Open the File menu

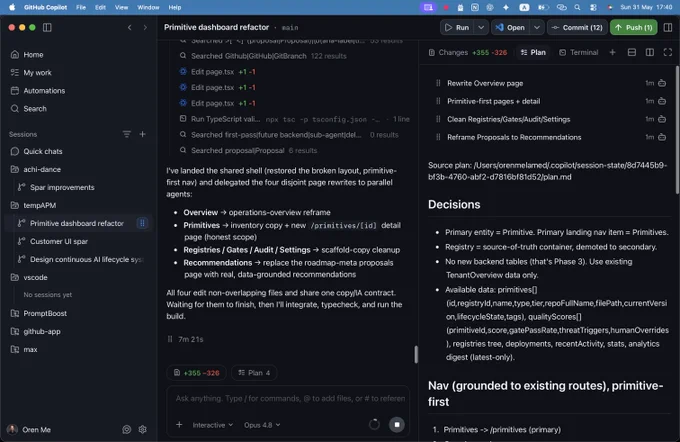coord(81,7)
